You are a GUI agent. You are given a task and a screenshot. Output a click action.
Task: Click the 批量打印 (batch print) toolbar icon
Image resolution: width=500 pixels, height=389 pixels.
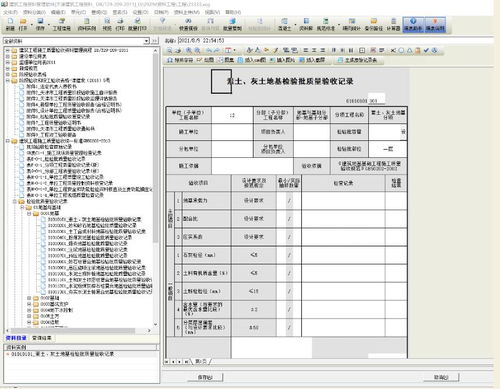(137, 24)
